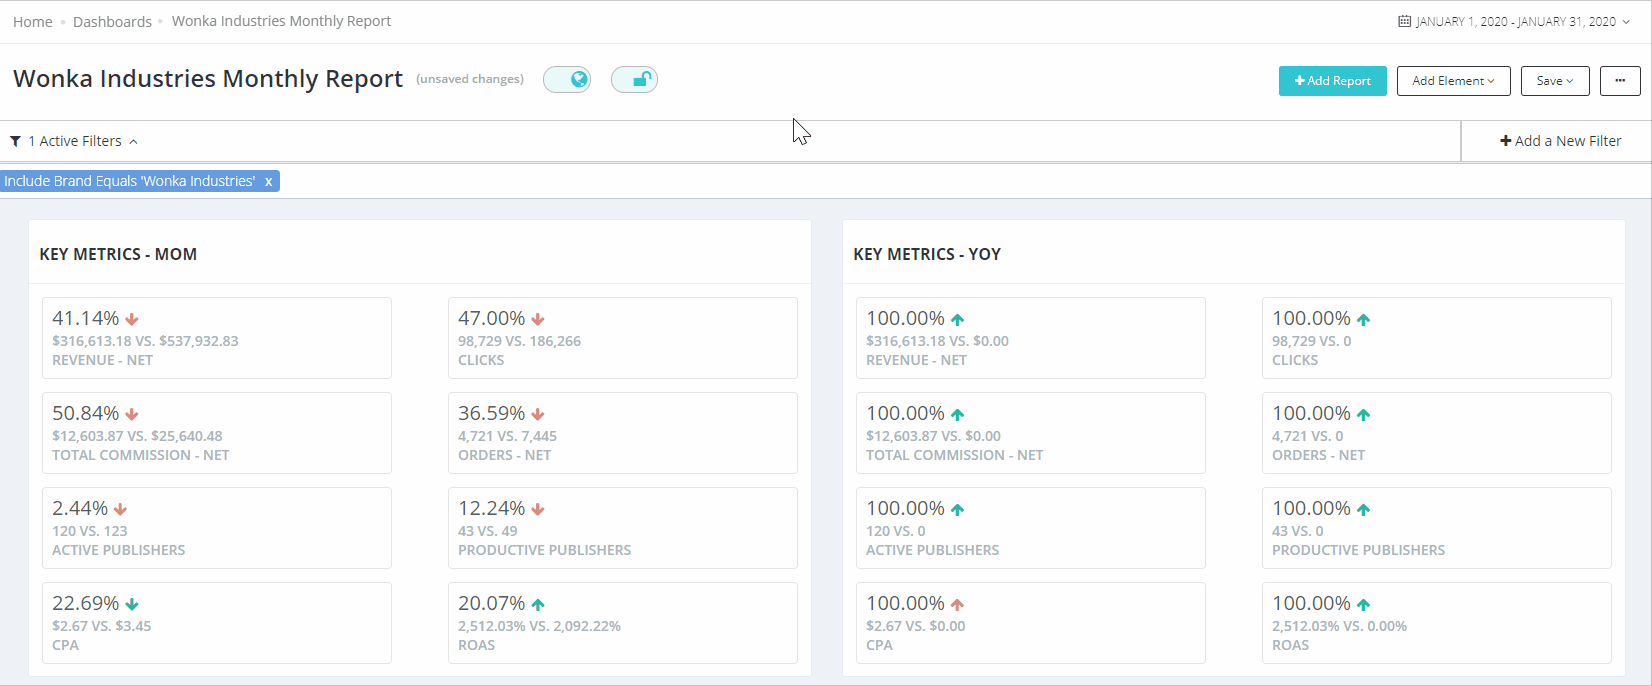Open the date range picker

(1514, 21)
